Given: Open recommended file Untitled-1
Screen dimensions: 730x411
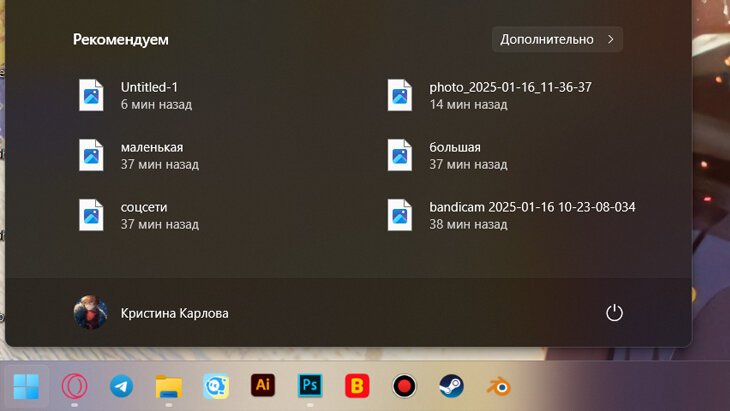Looking at the screenshot, I should pyautogui.click(x=150, y=95).
